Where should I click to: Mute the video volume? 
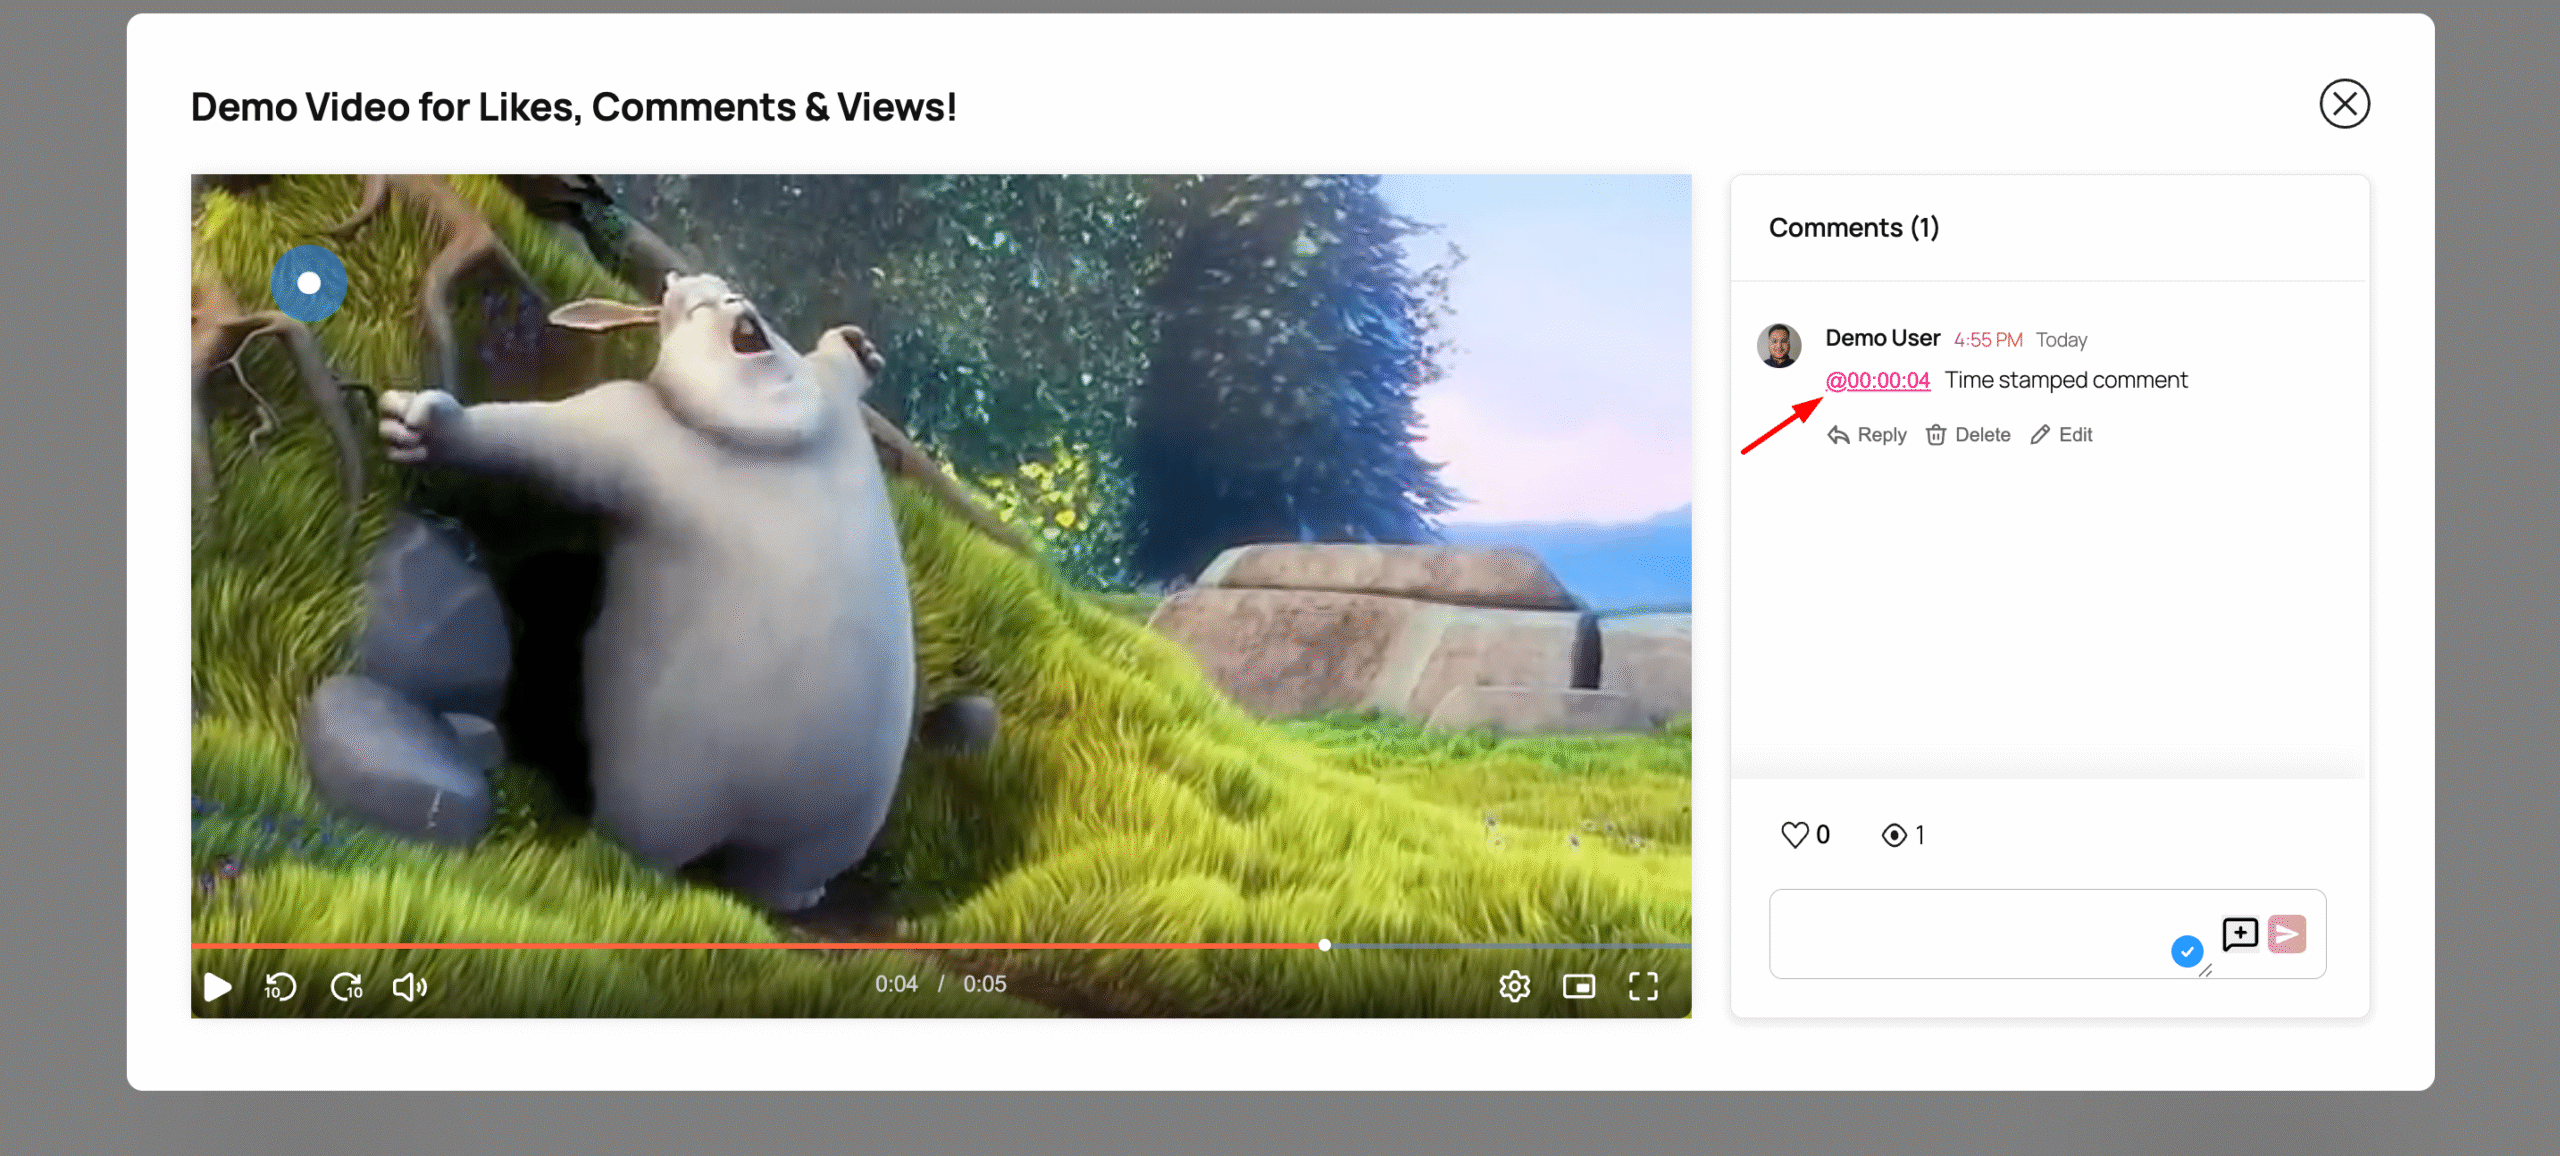[x=410, y=987]
